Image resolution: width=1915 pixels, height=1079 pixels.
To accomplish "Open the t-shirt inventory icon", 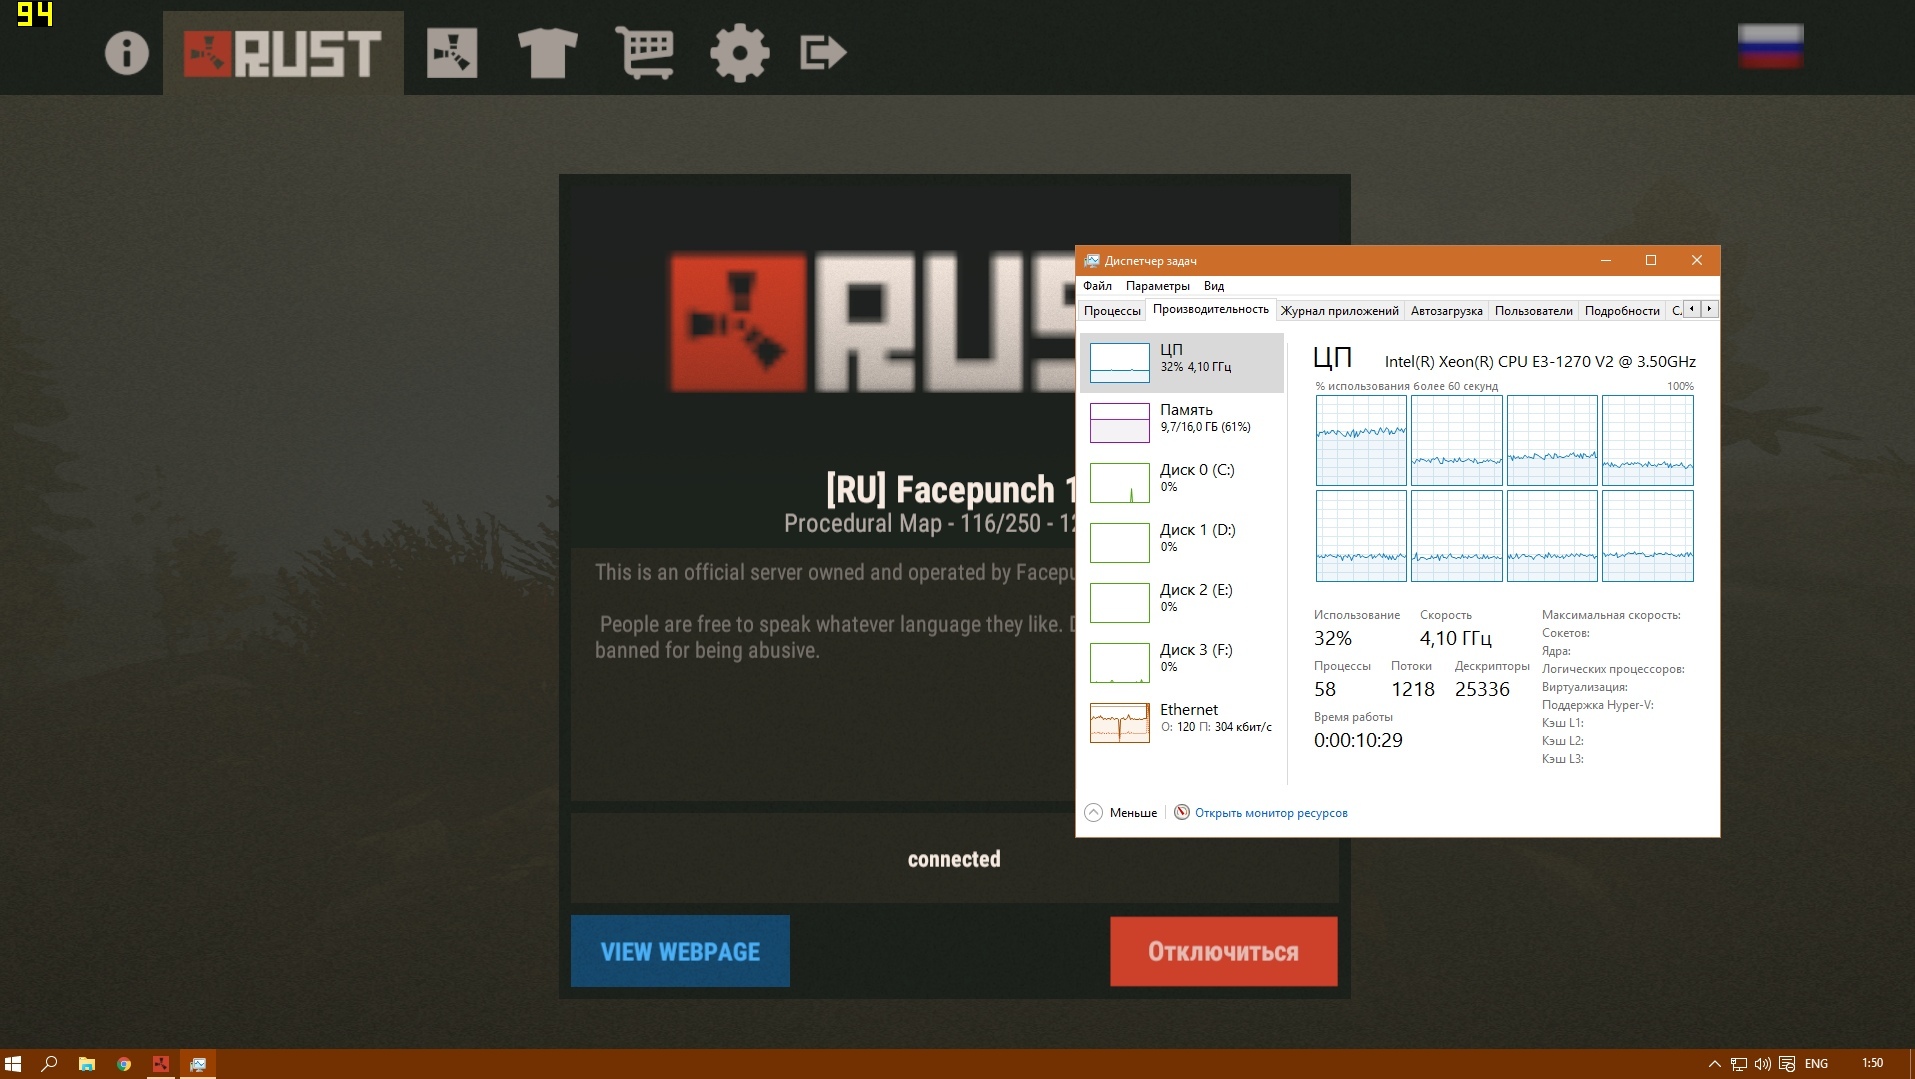I will pos(547,53).
